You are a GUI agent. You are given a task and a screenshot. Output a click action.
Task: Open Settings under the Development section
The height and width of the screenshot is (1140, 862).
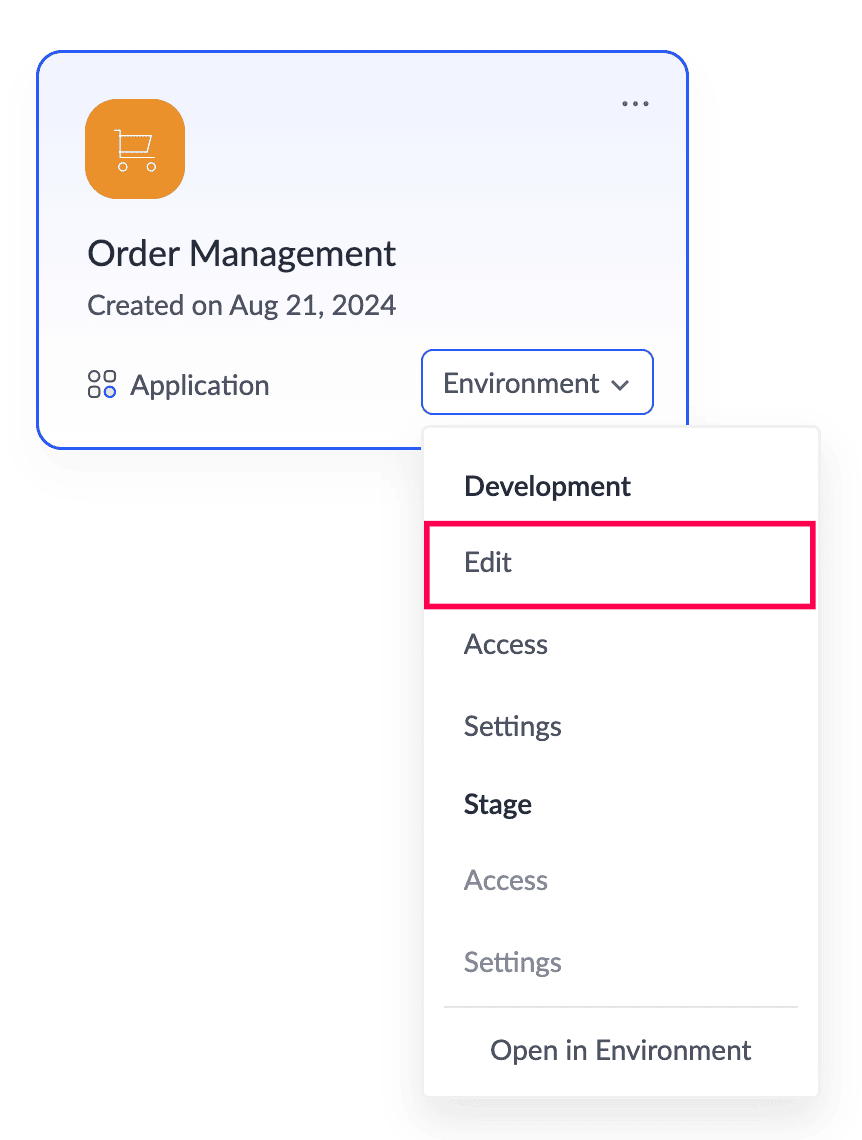[x=512, y=726]
